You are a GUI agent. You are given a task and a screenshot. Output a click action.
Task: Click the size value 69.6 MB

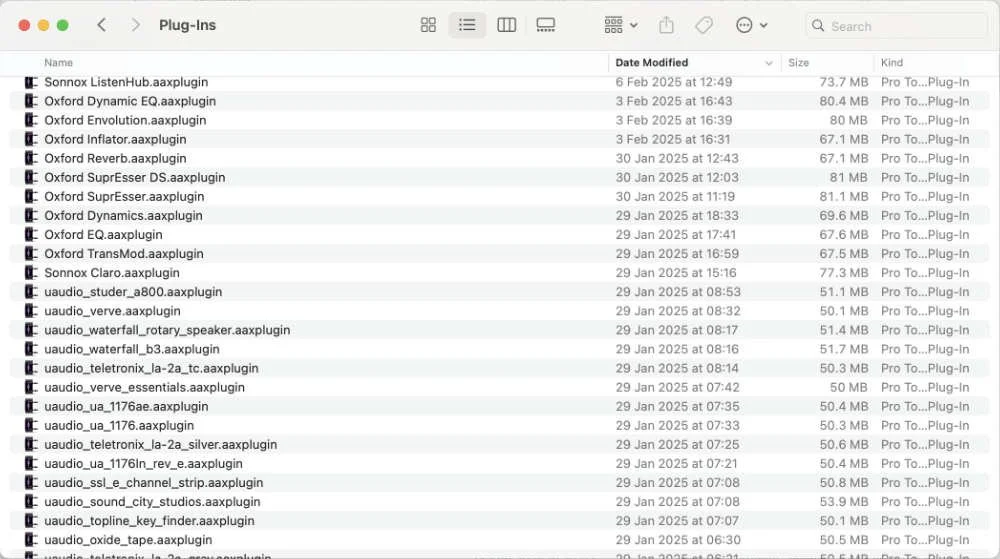click(x=844, y=215)
